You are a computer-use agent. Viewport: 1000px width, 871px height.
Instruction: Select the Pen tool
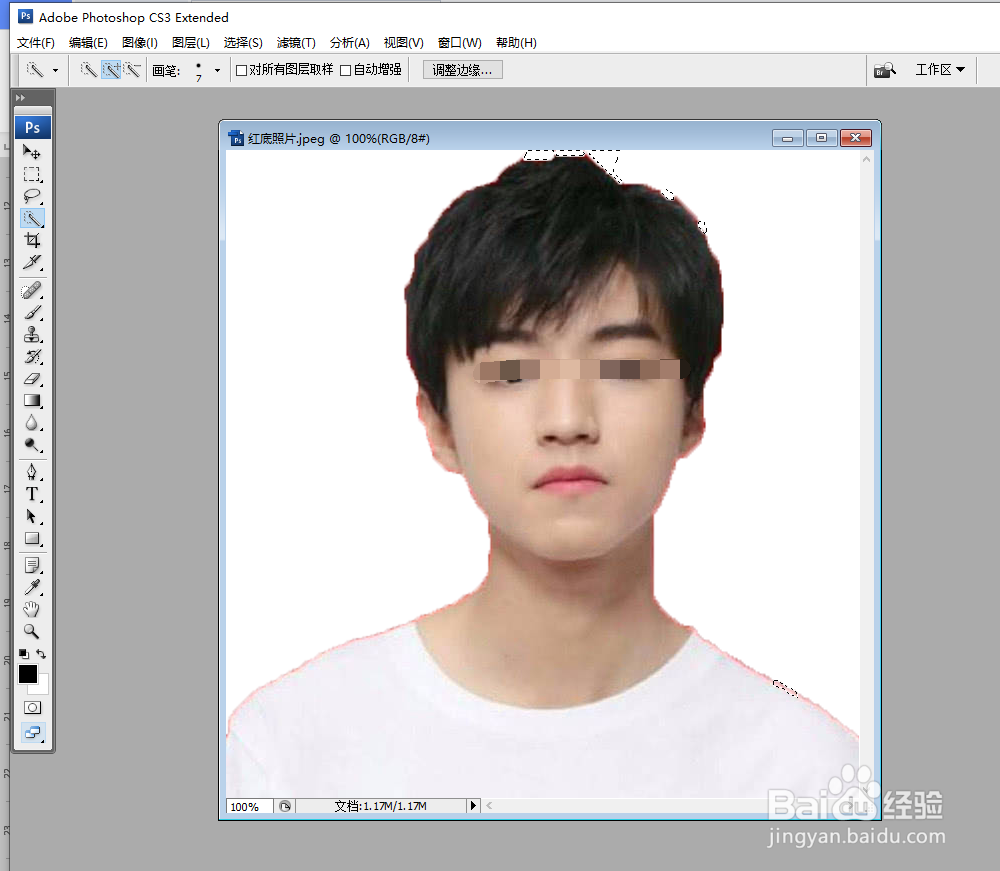pos(32,472)
